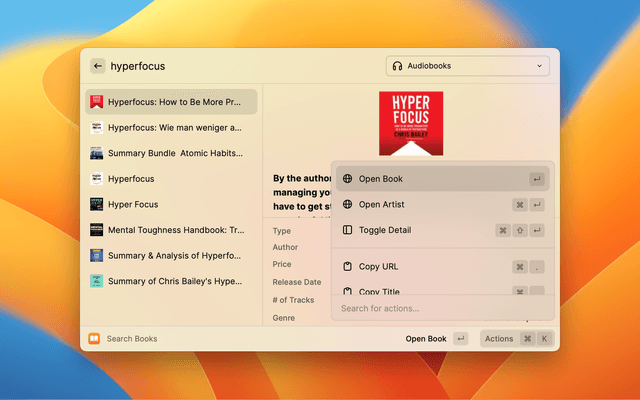Click Summary Bundle Atomic Habits cover icon
The width and height of the screenshot is (640, 400).
coord(96,153)
